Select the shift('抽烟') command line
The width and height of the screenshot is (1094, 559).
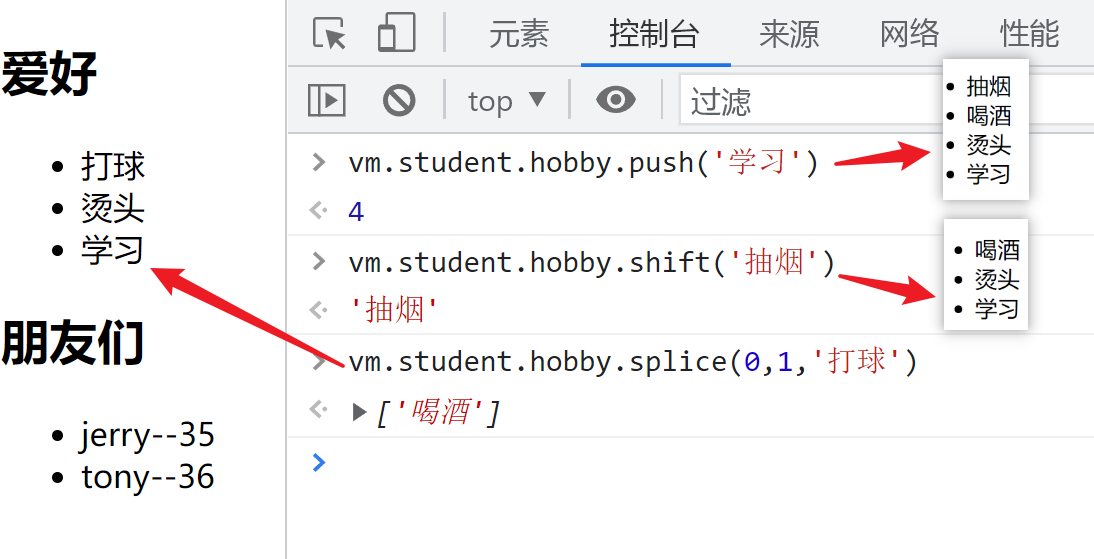[x=591, y=262]
